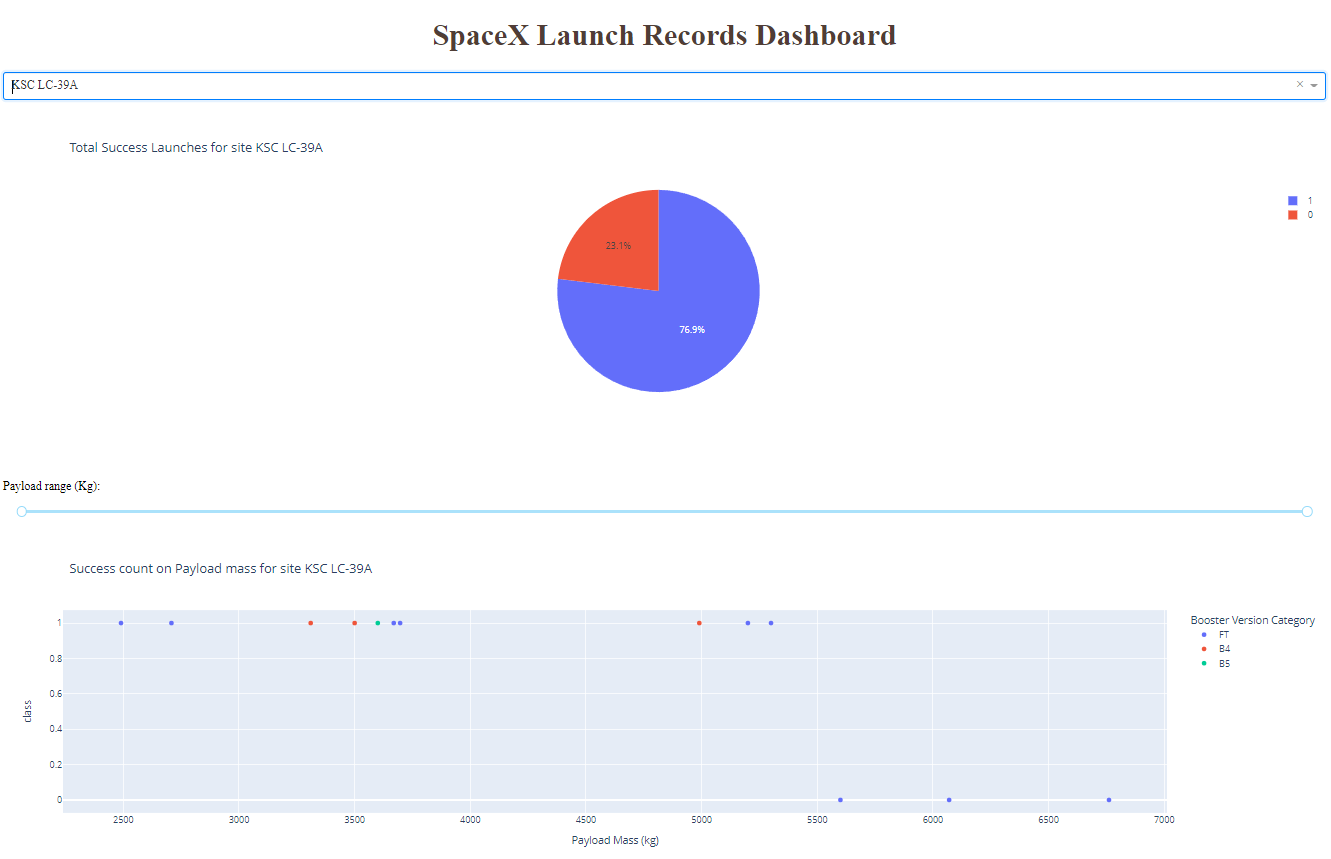The image size is (1331, 859).
Task: Click the 'Success count on Payload mass' chart title
Action: pyautogui.click(x=220, y=569)
